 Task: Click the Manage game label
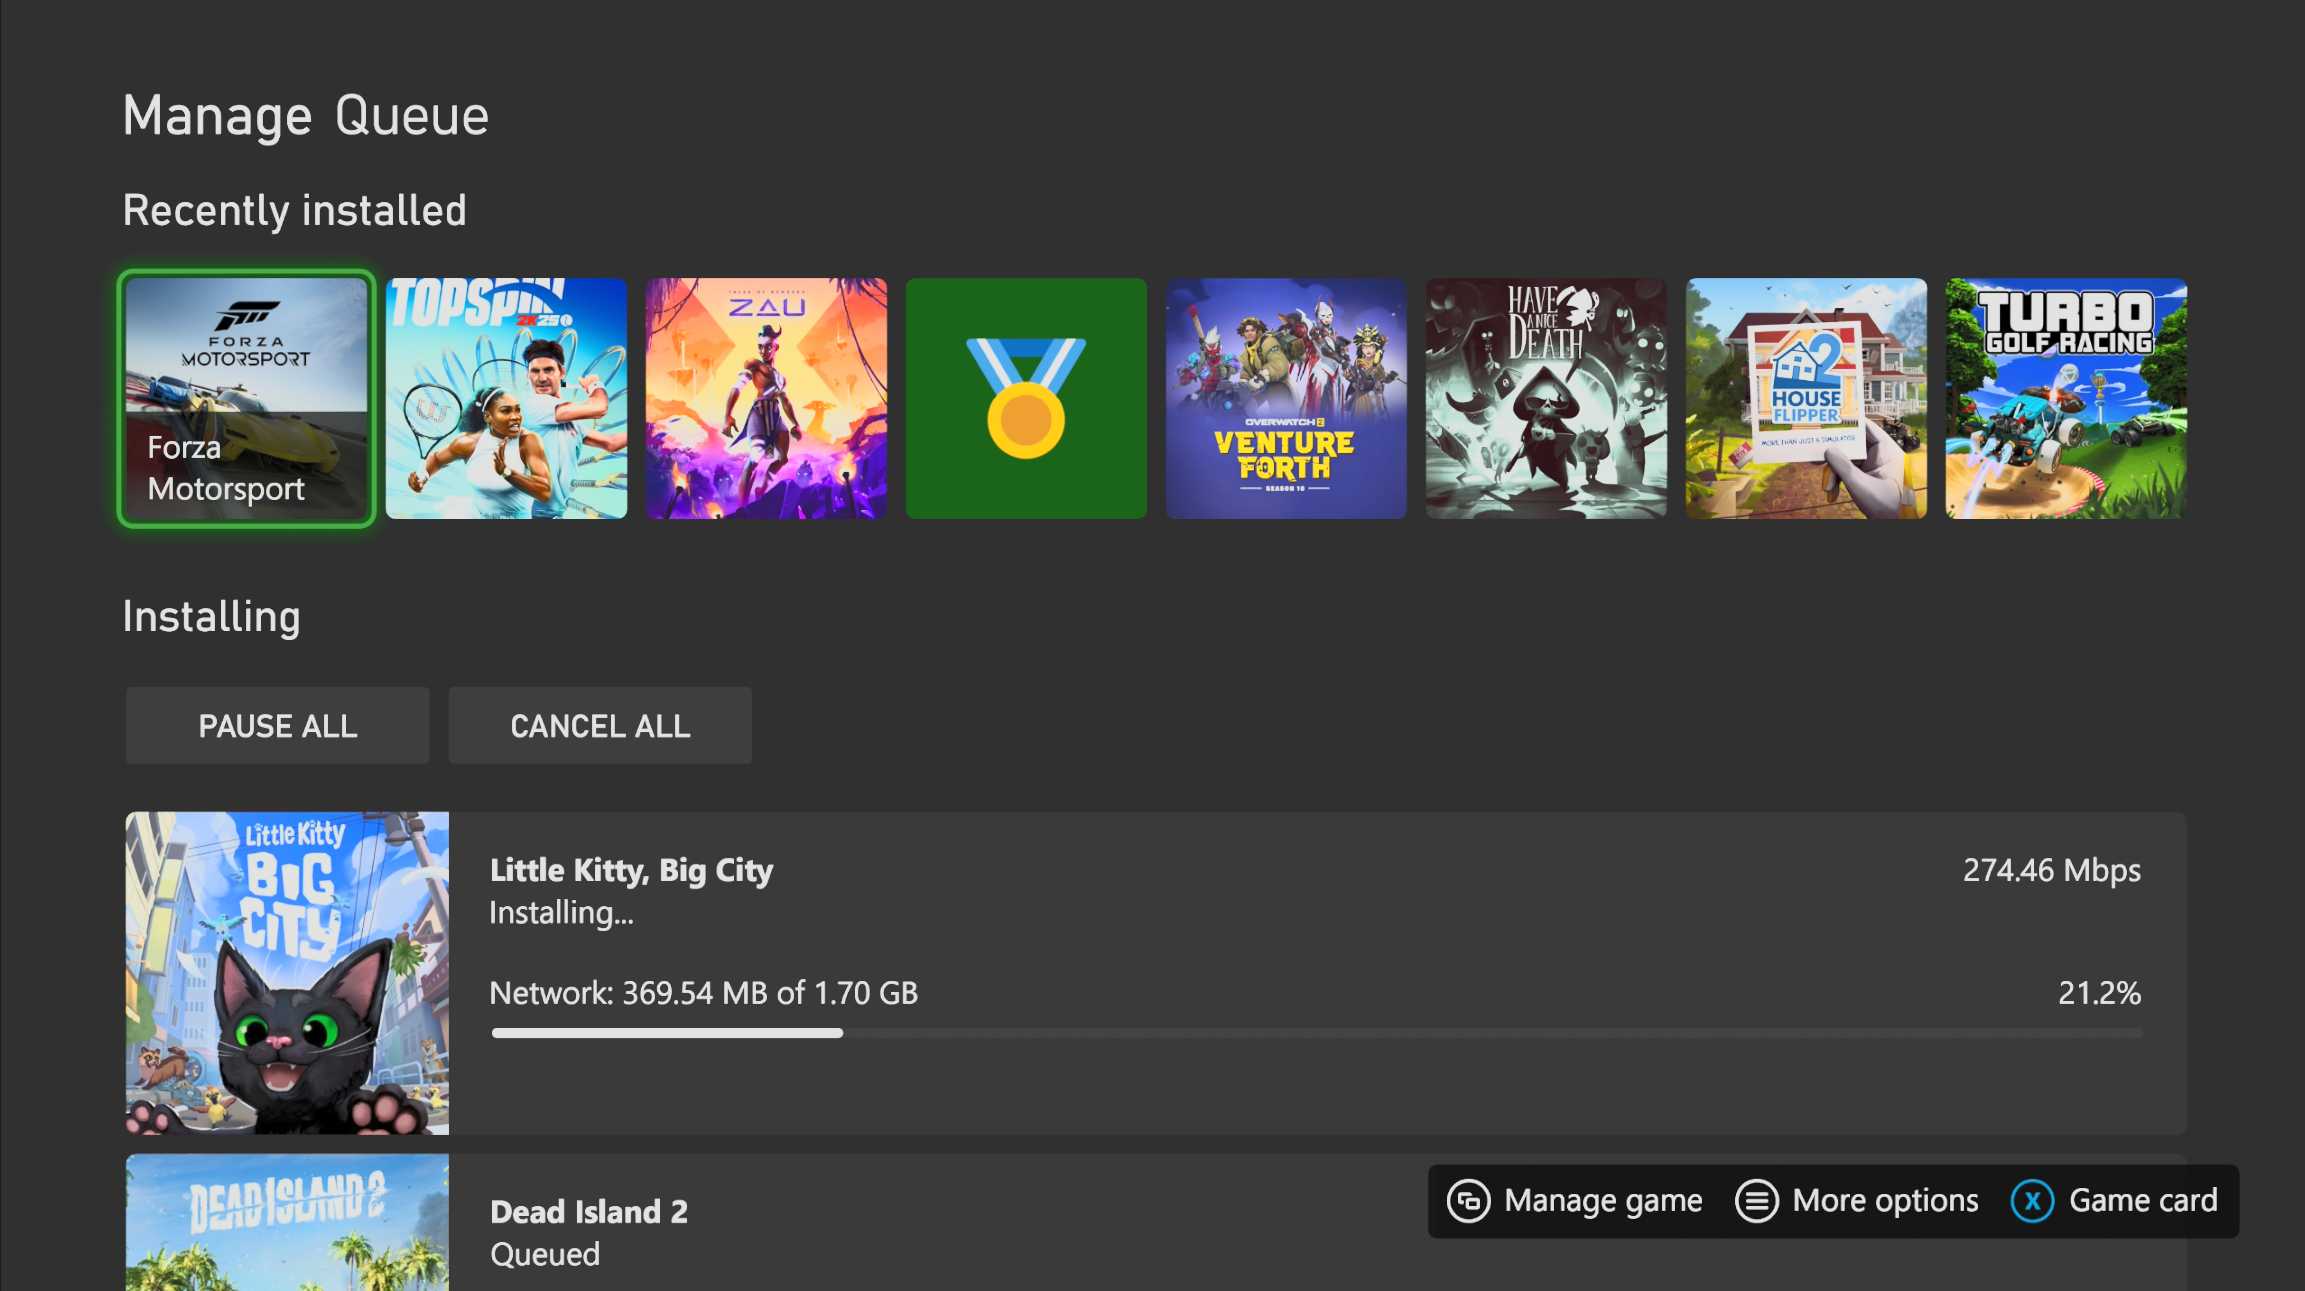(1603, 1201)
